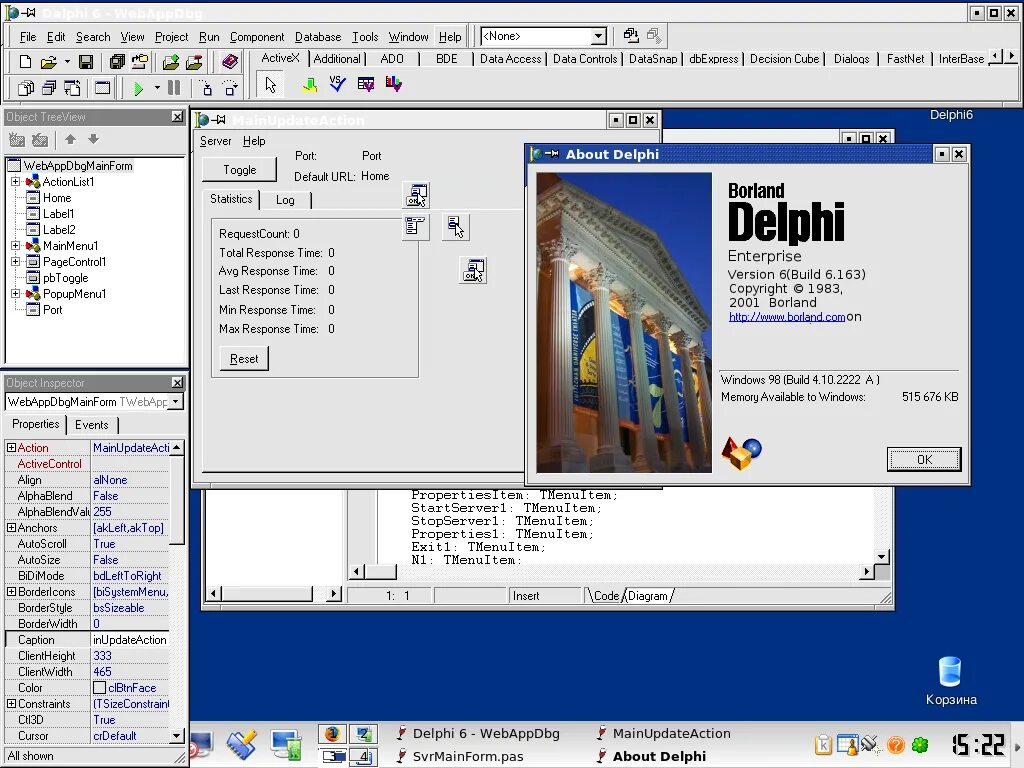Click the Save floppy disk icon
Image resolution: width=1024 pixels, height=768 pixels.
click(x=86, y=62)
